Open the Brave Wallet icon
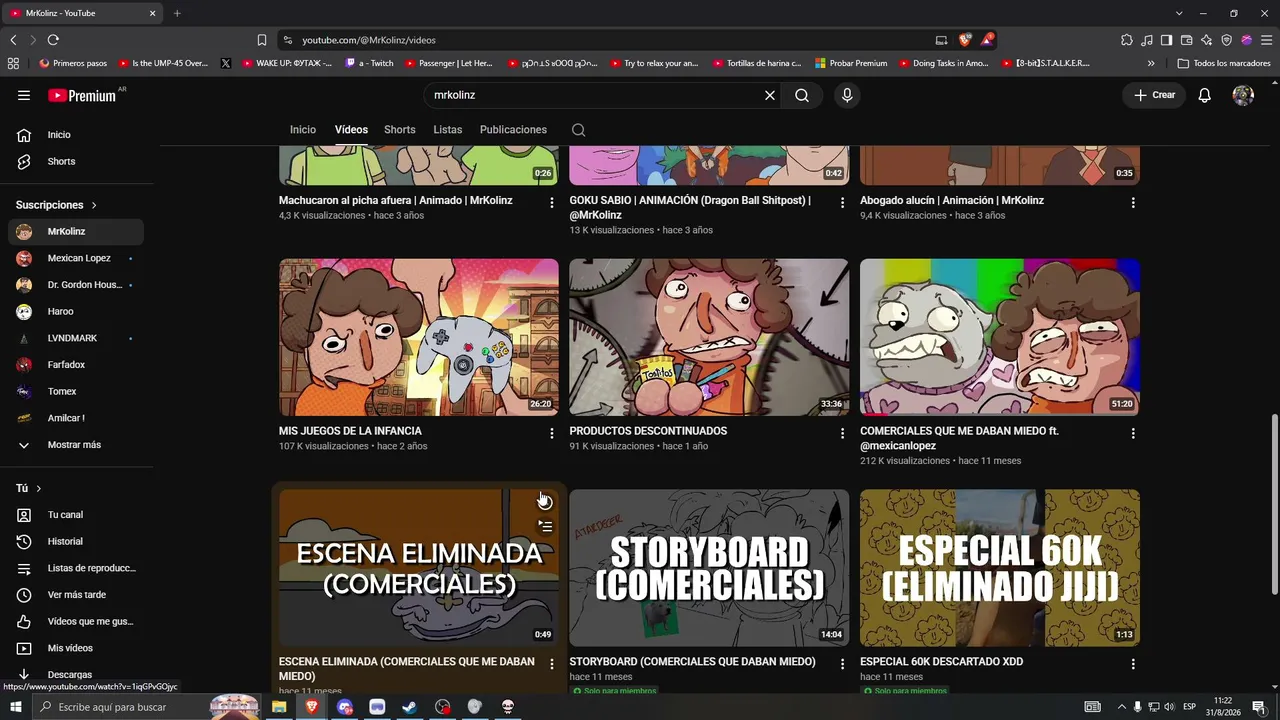1280x720 pixels. pyautogui.click(x=1187, y=40)
